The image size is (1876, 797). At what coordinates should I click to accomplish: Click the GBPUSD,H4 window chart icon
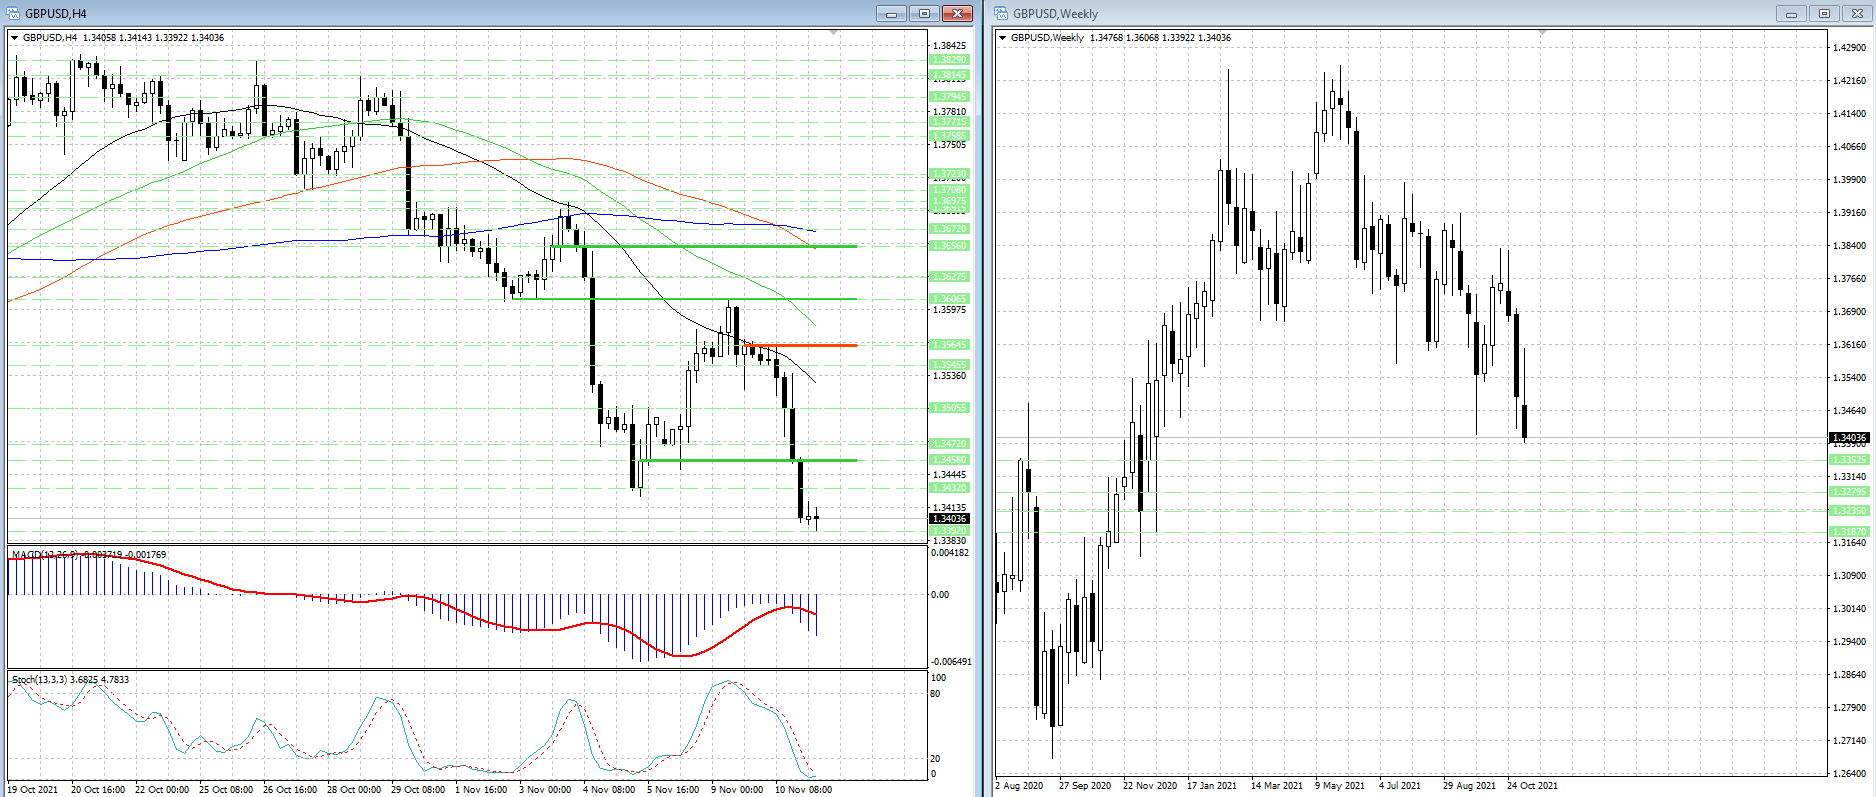14,13
